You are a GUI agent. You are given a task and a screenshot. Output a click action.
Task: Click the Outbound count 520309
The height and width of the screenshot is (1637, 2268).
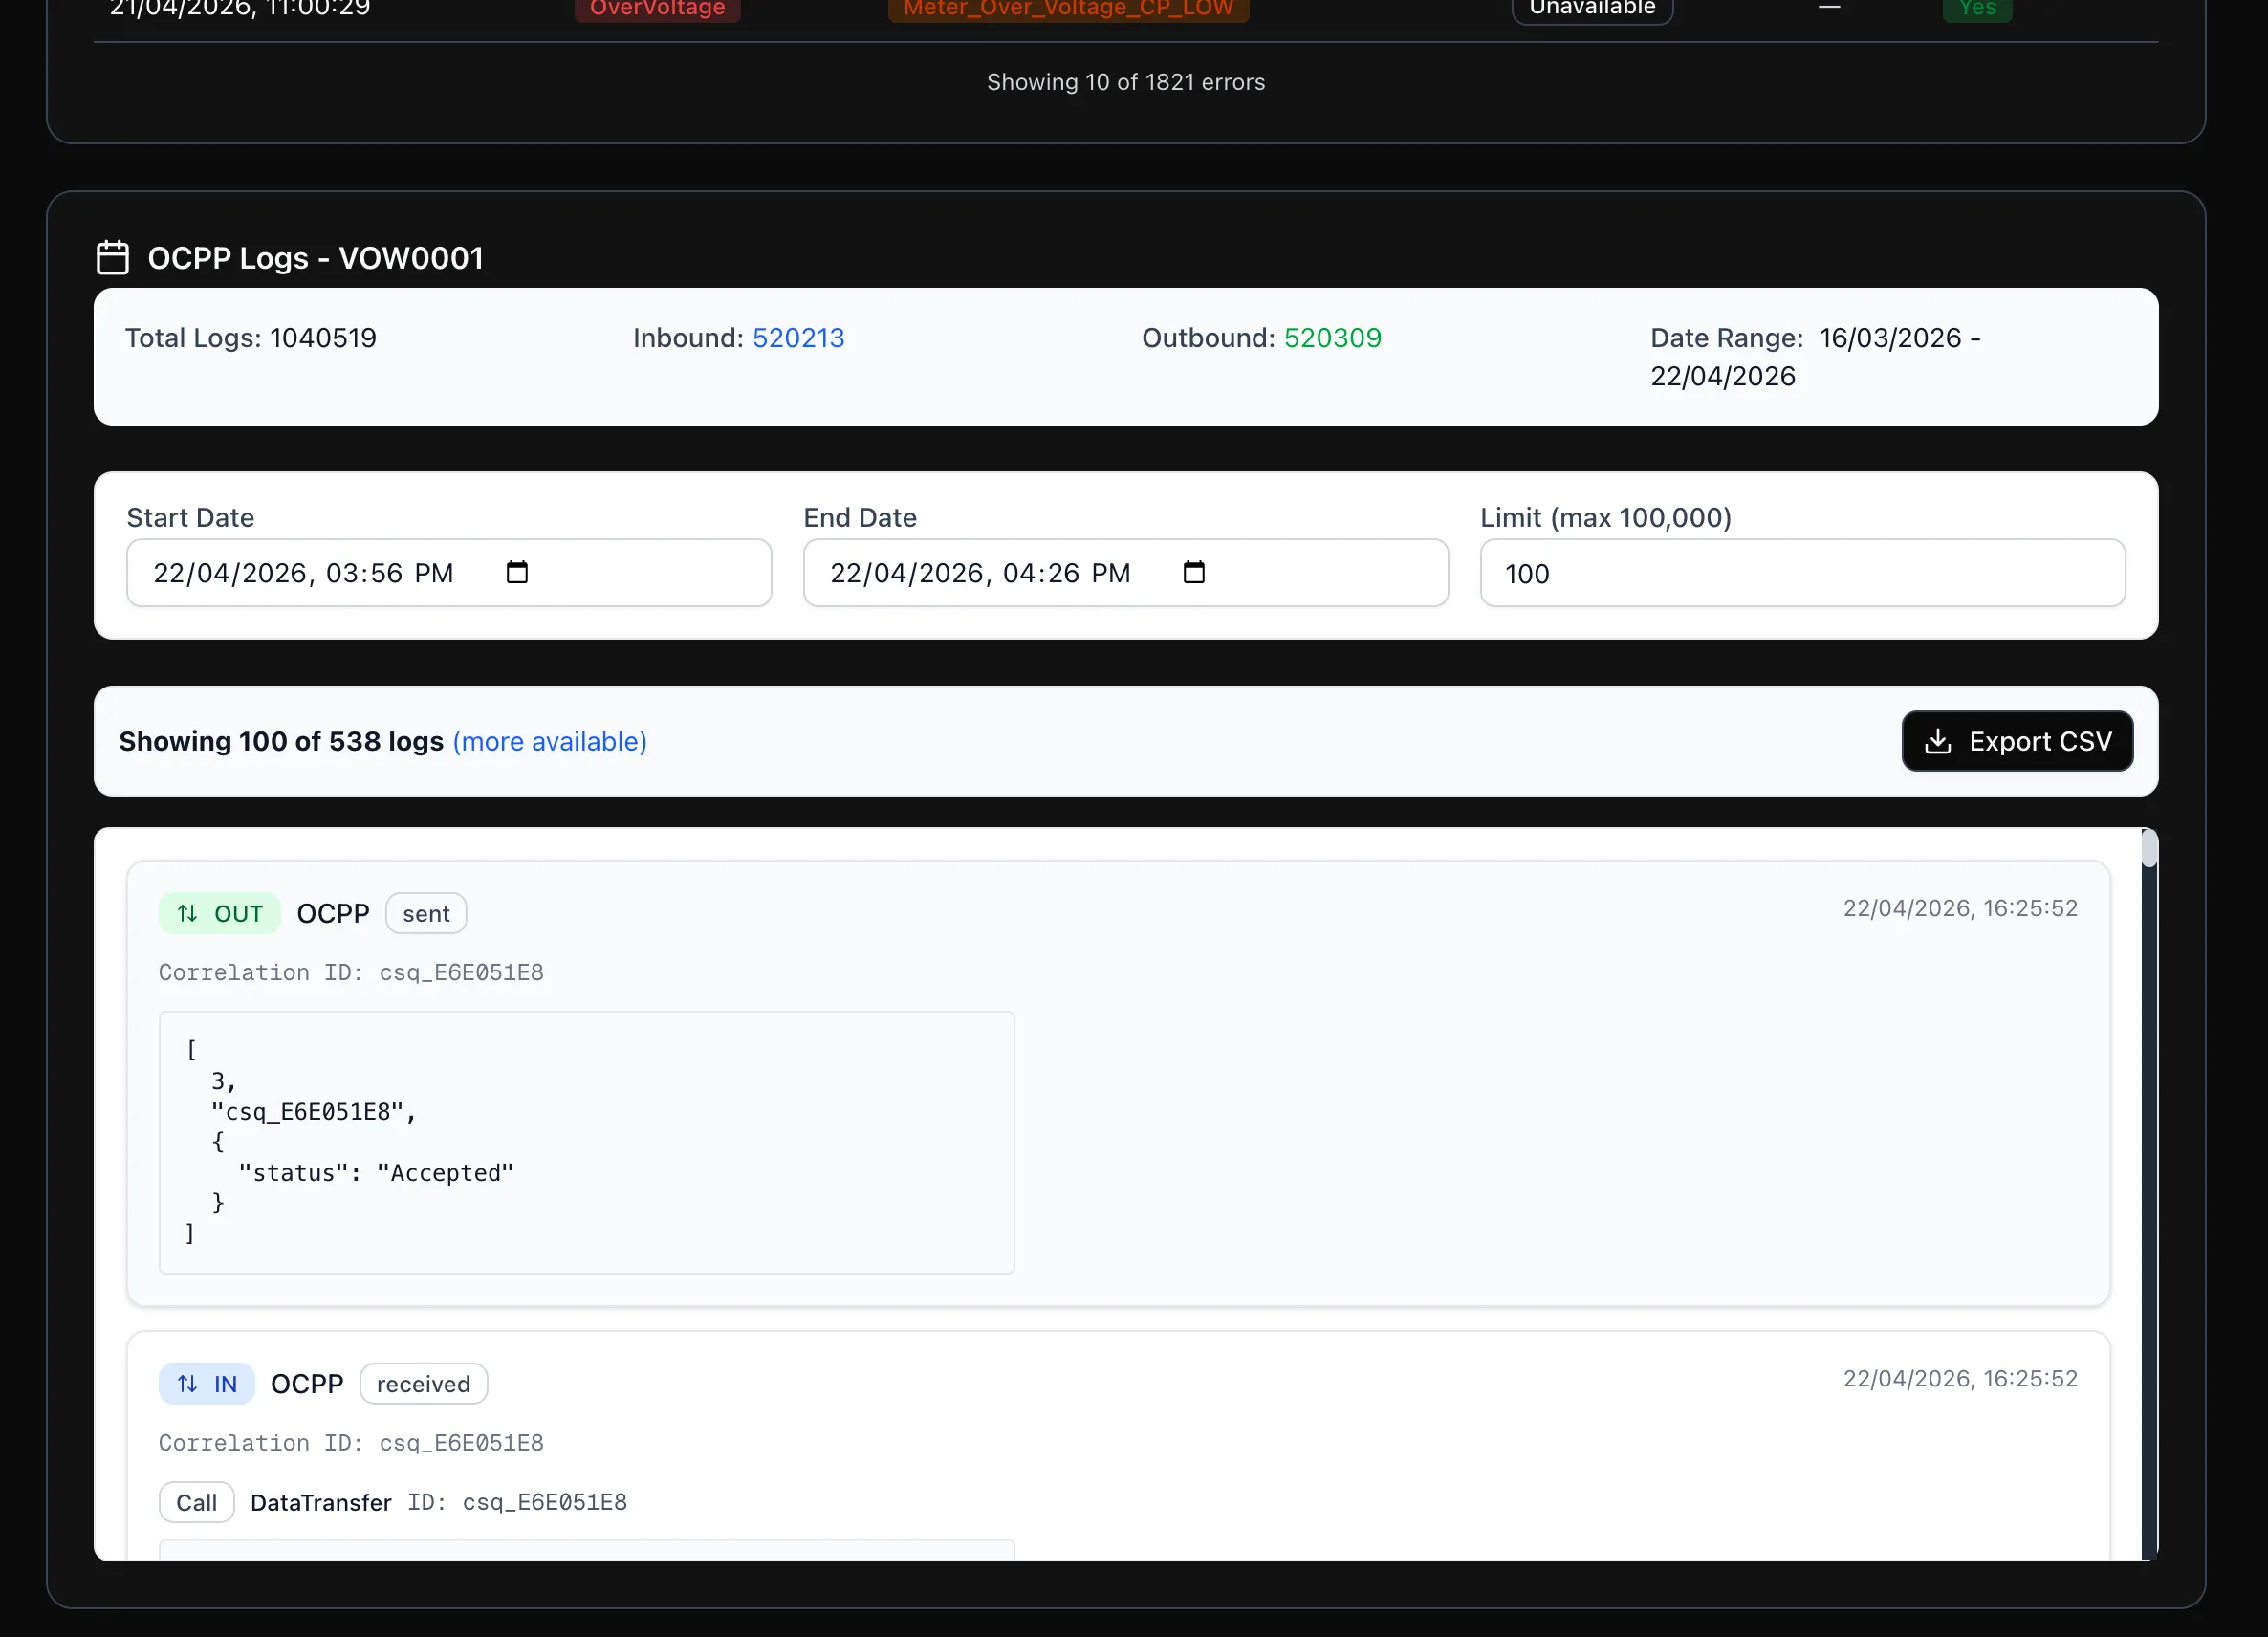[1332, 338]
